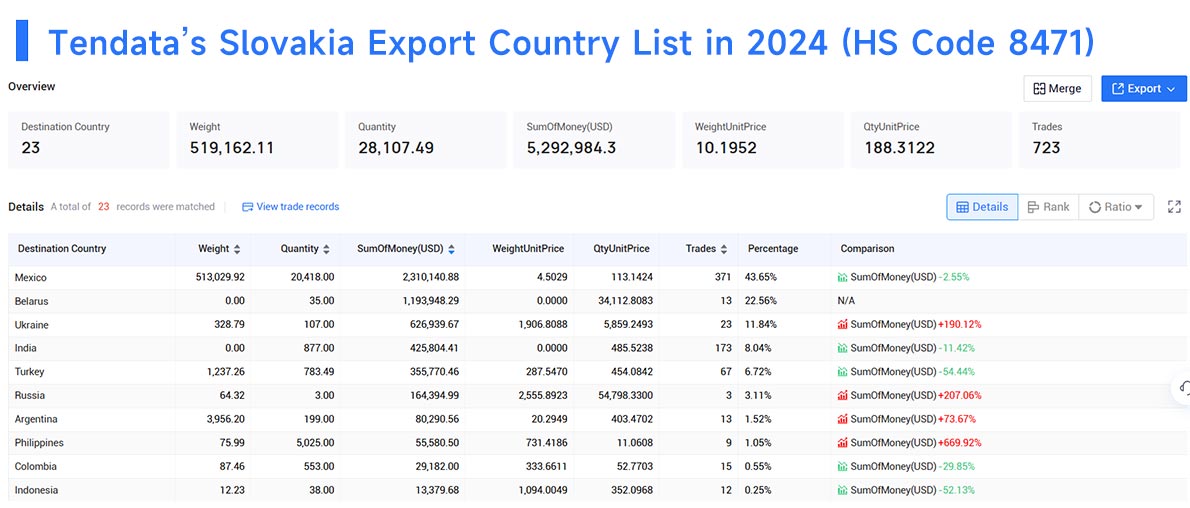Click the WeightUnitPrice column header
The image size is (1190, 508).
pyautogui.click(x=528, y=249)
